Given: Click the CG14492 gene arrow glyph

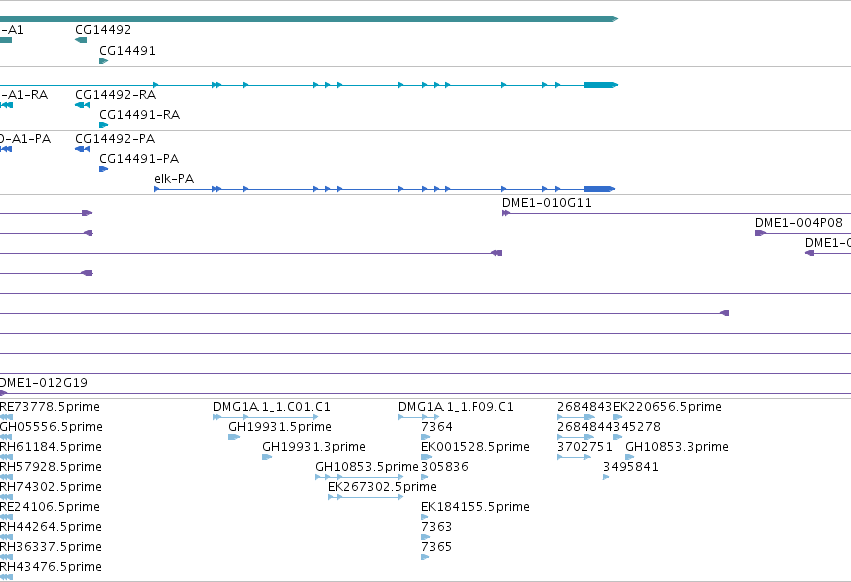Looking at the screenshot, I should pyautogui.click(x=81, y=40).
